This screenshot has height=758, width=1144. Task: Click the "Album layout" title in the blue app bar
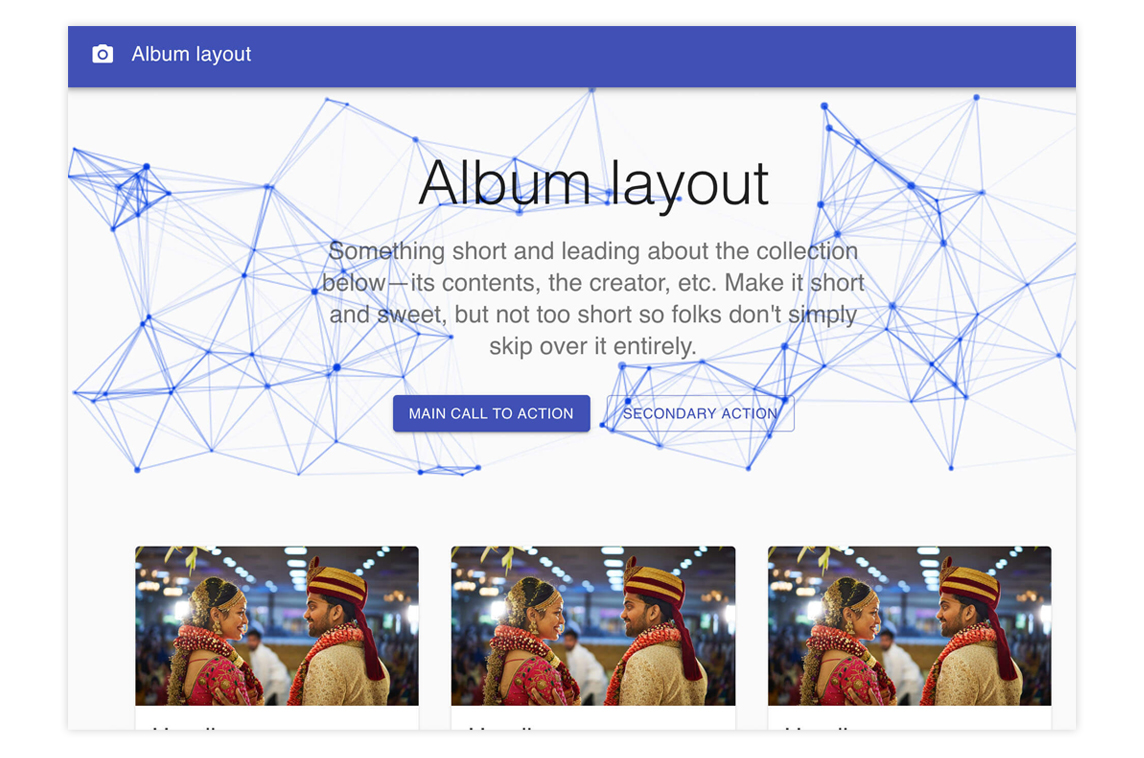(191, 54)
